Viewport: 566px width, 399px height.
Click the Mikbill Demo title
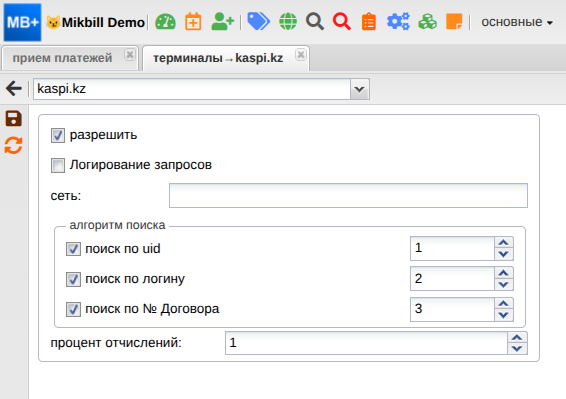tap(103, 22)
